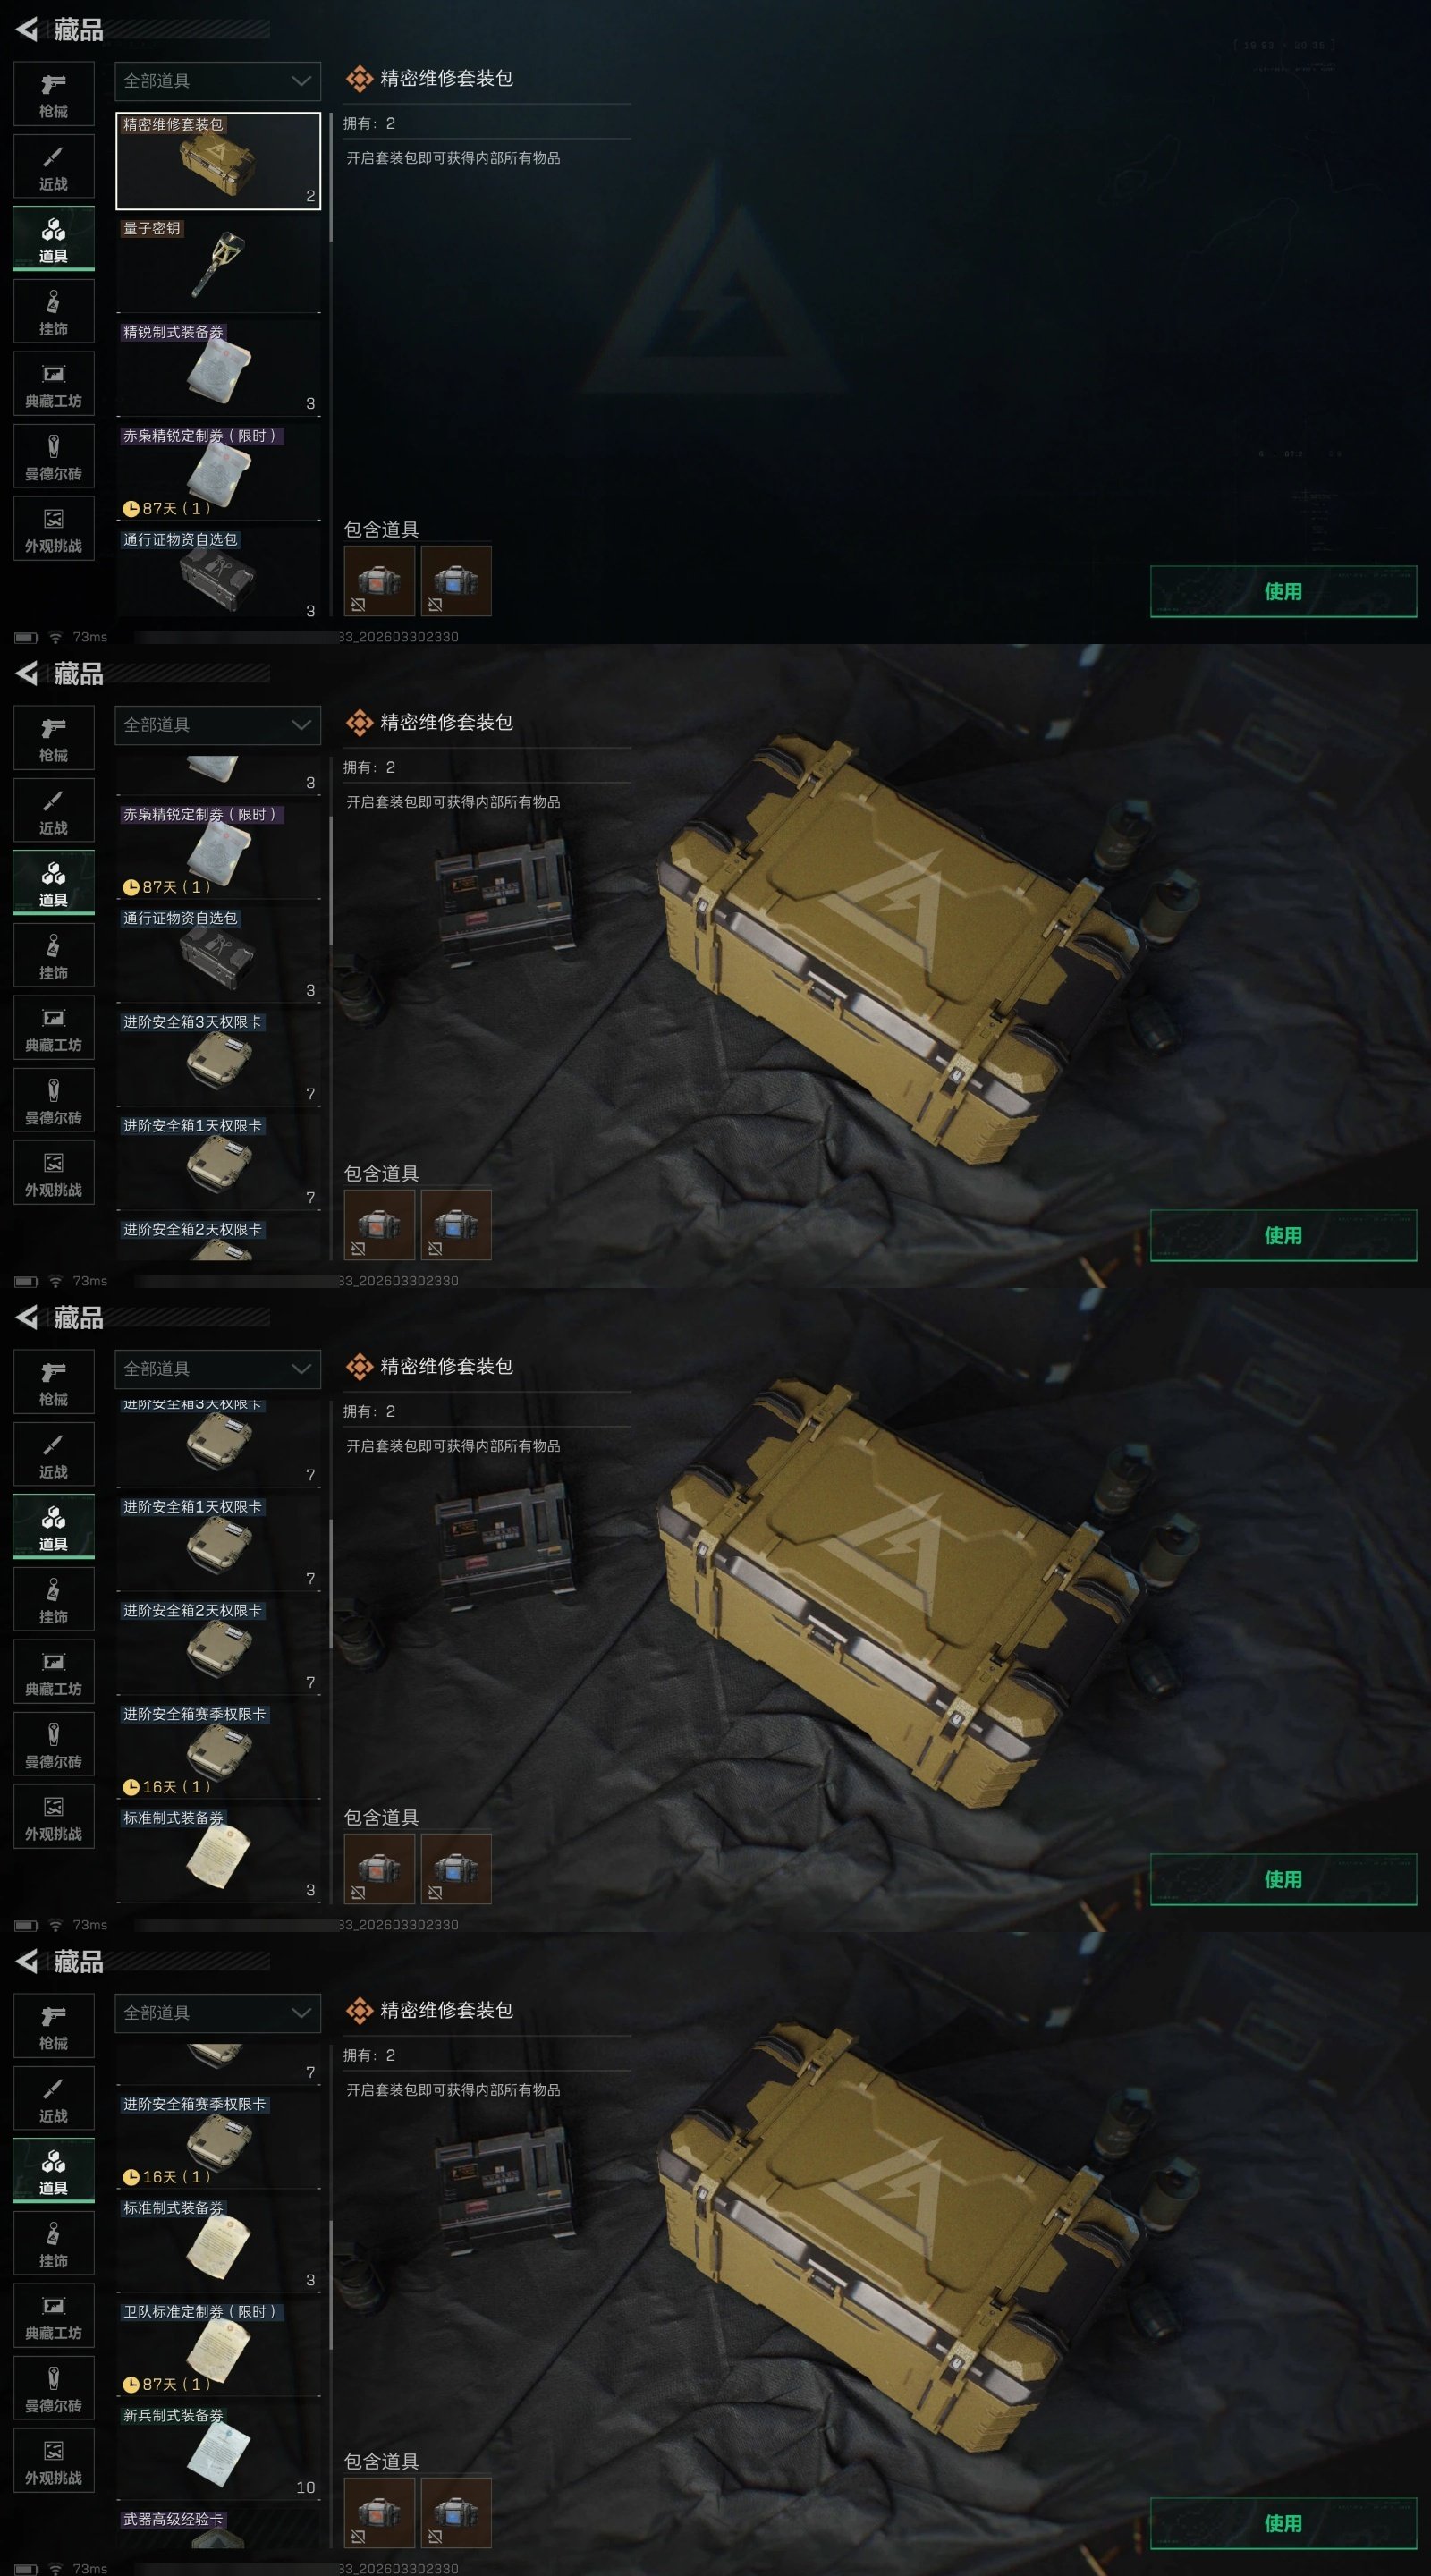The image size is (1431, 2576).
Task: Click 使用 button on triangle-logo screen
Action: [x=1283, y=591]
